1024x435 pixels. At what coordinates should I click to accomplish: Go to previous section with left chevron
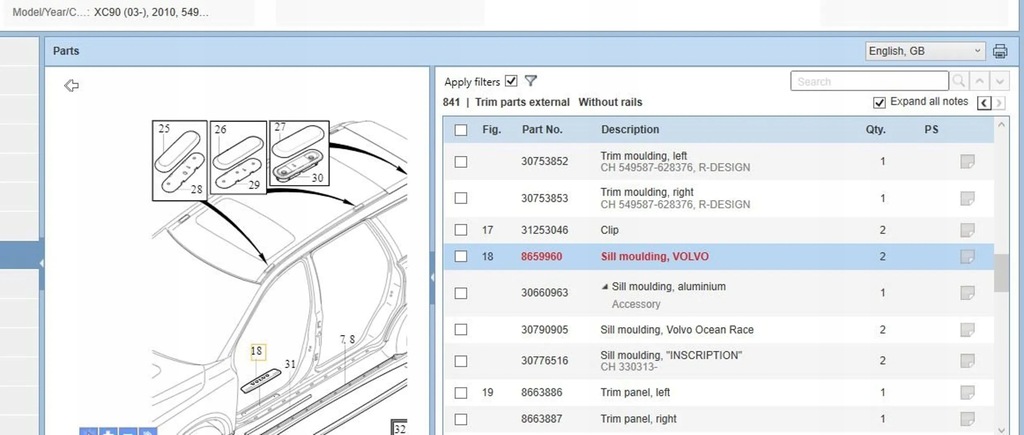pyautogui.click(x=984, y=103)
